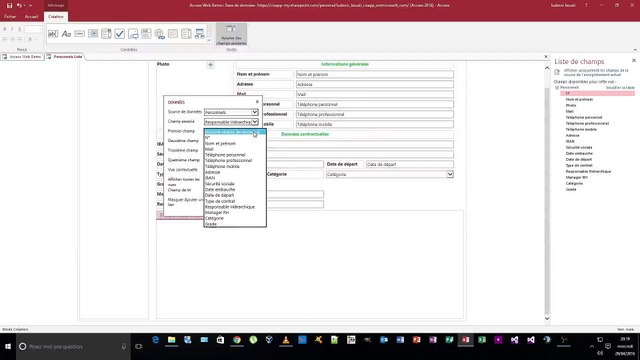
Task: Save using the quick access Save icon
Action: (x=9, y=5)
